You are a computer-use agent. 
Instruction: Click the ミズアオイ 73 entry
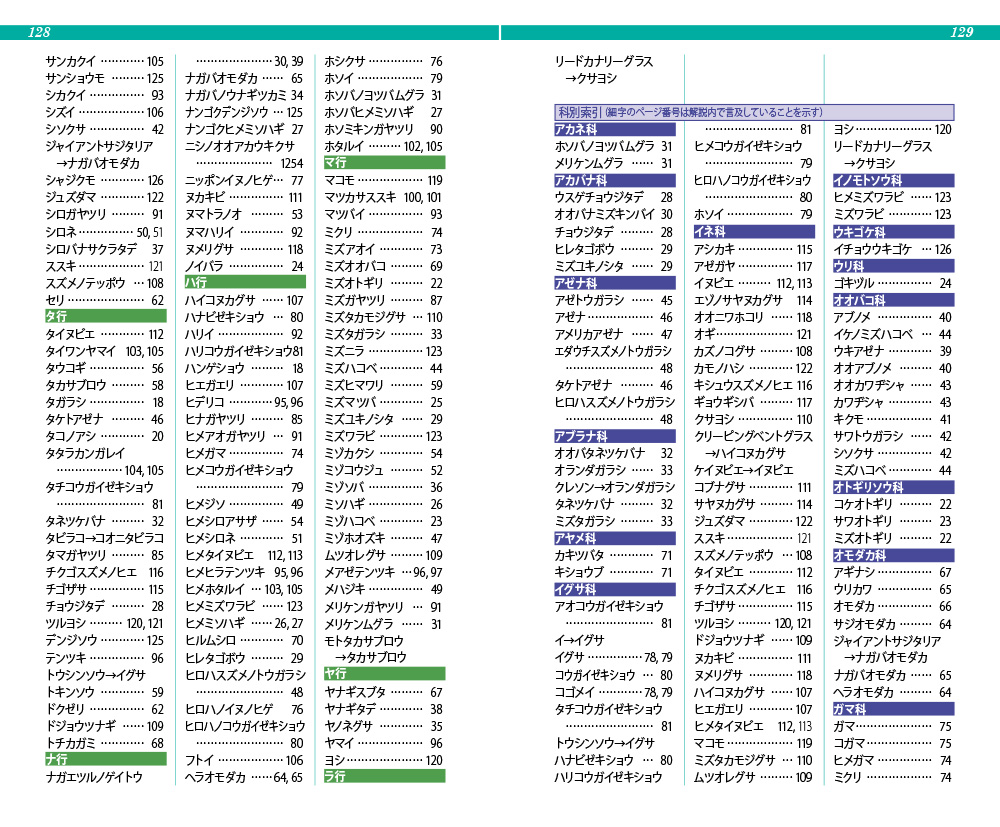(383, 249)
